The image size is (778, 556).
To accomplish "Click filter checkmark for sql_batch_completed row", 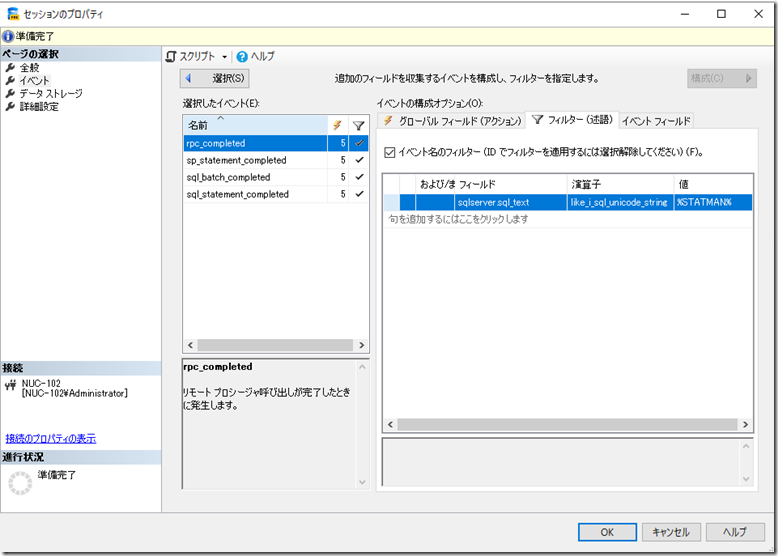I will click(x=359, y=178).
